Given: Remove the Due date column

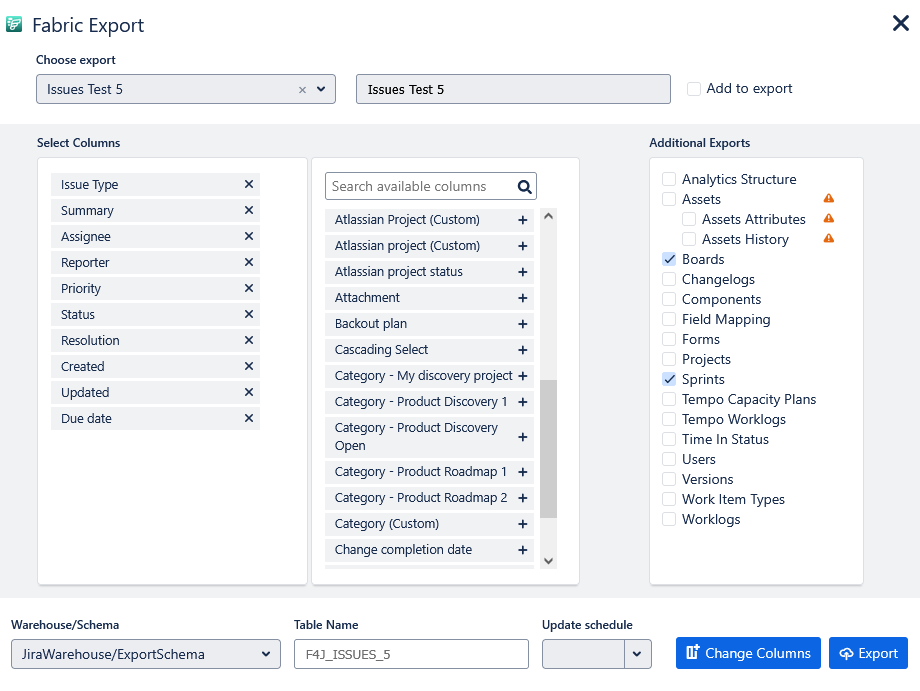Looking at the screenshot, I should click(249, 419).
